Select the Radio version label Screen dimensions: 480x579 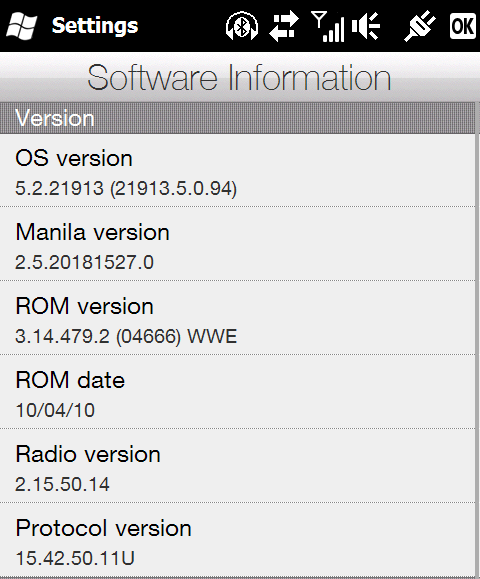[x=88, y=454]
